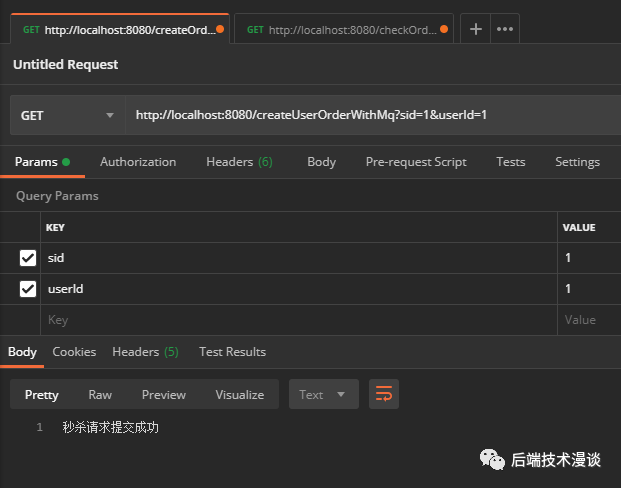Click response line number 1
The width and height of the screenshot is (621, 488).
tap(40, 427)
